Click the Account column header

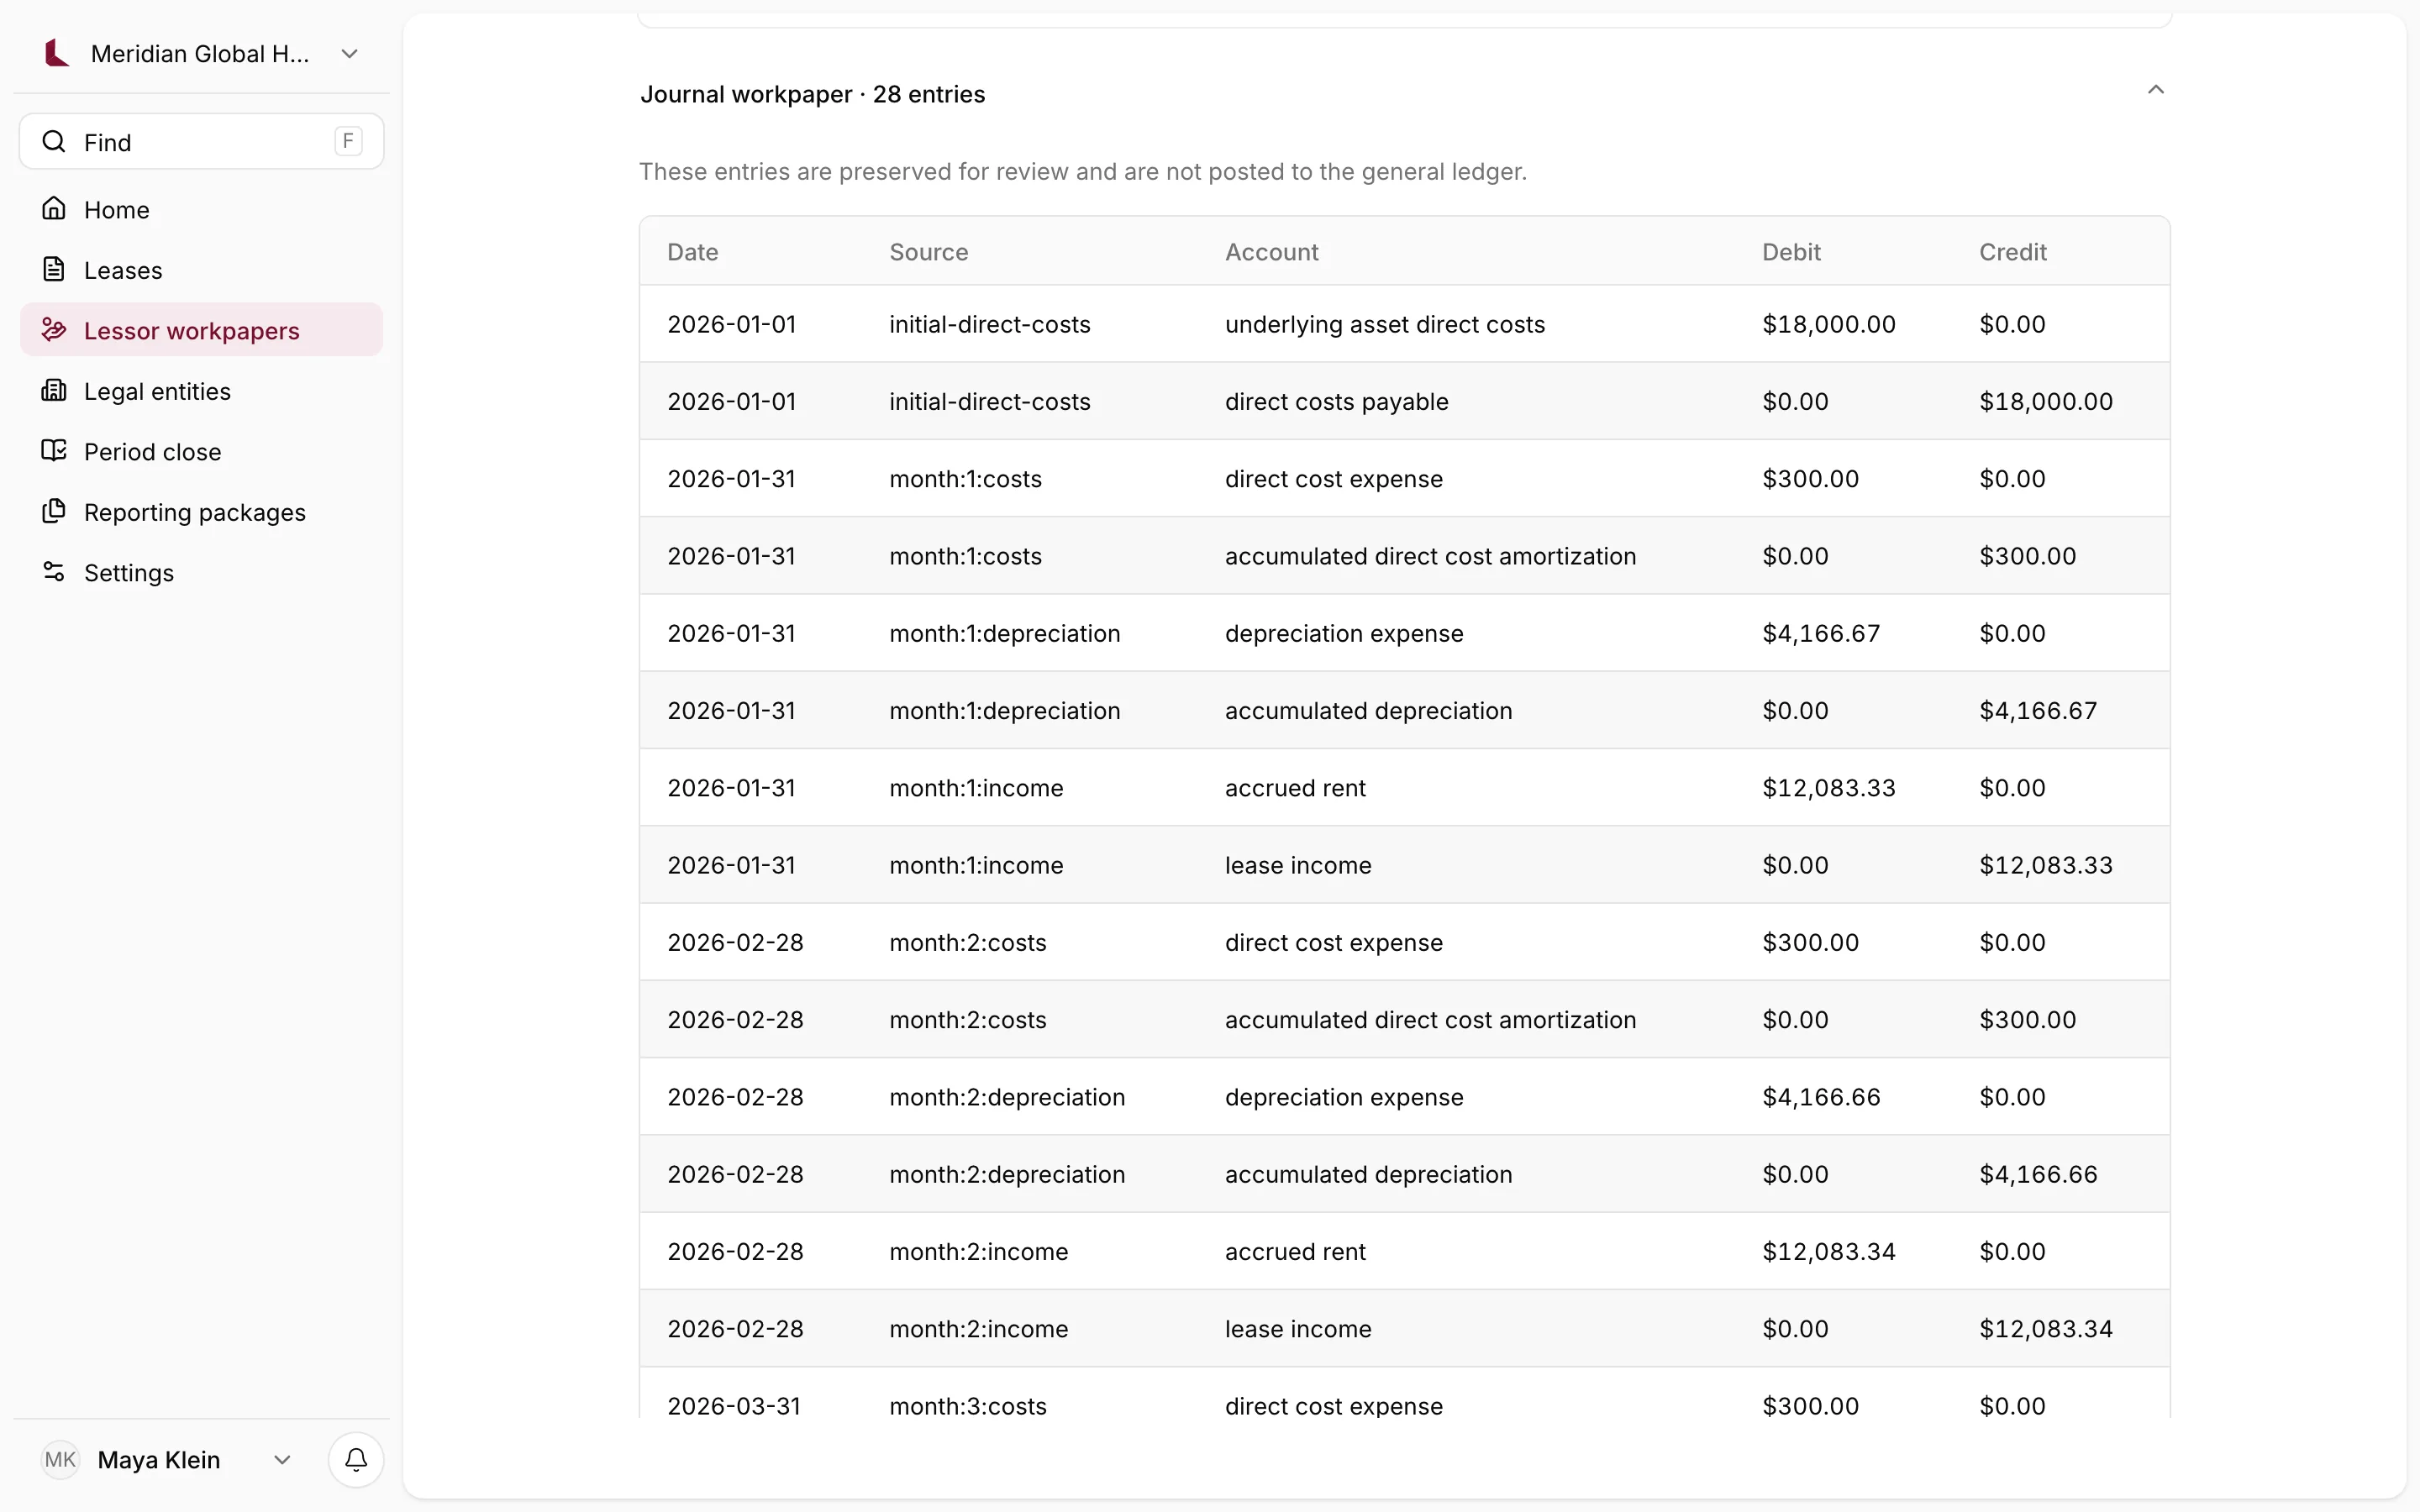pyautogui.click(x=1271, y=252)
